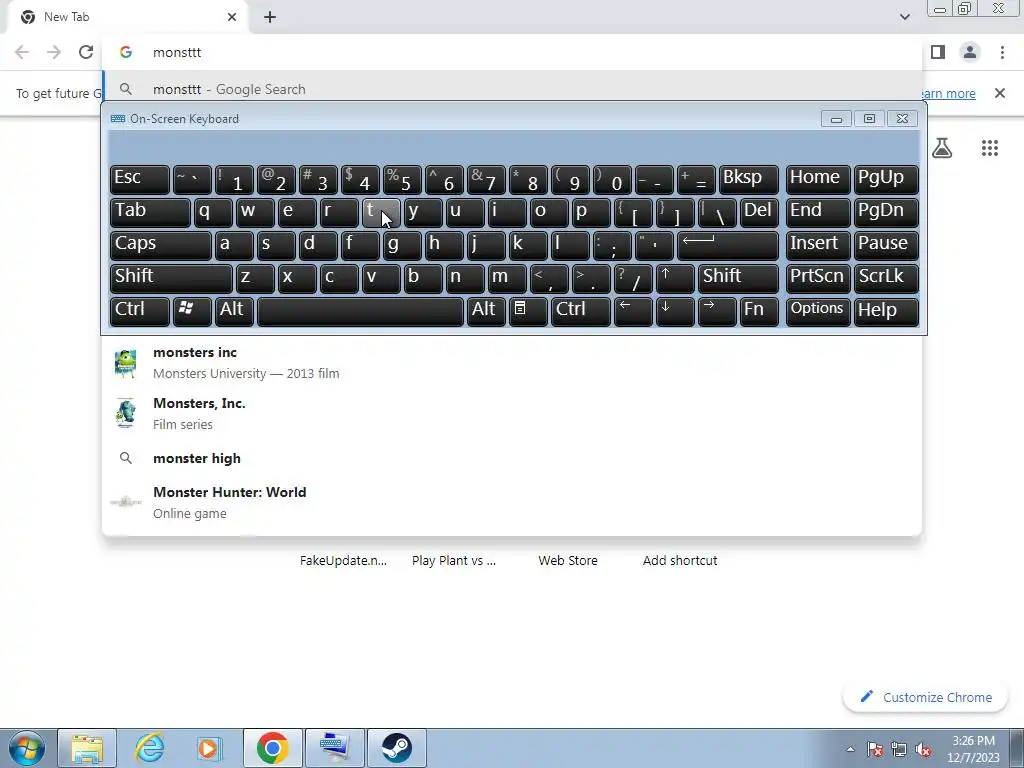Toggle the left Alt key
Image resolution: width=1024 pixels, height=768 pixels.
click(x=233, y=311)
